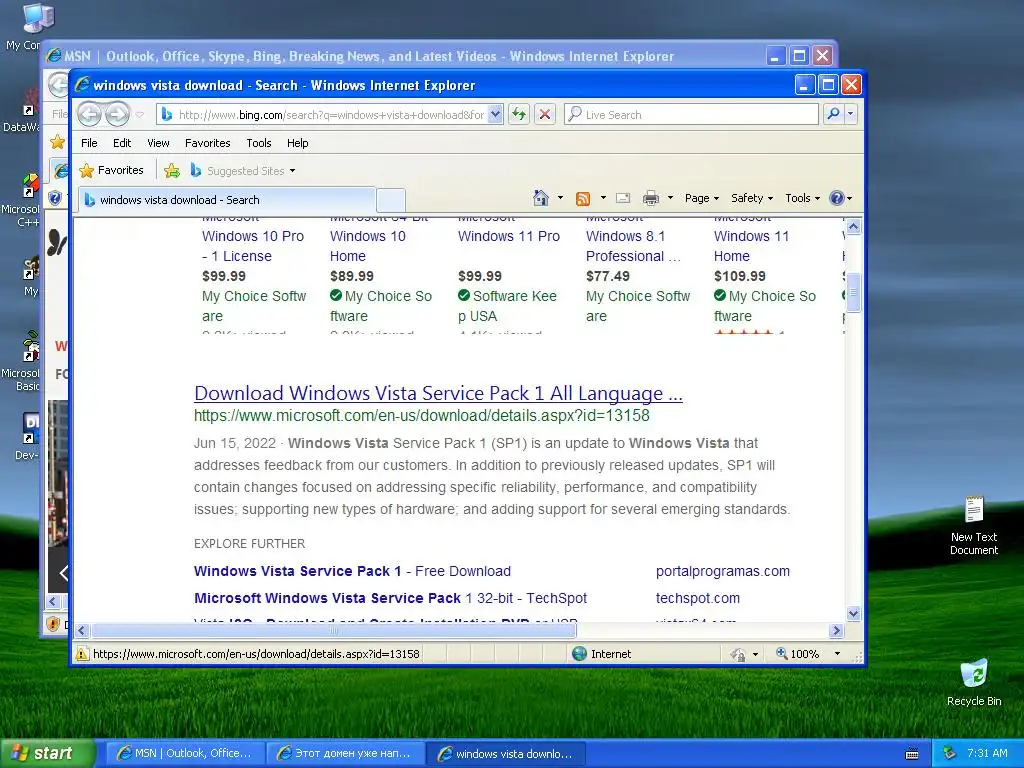Open the Edit menu
Viewport: 1024px width, 768px height.
pyautogui.click(x=121, y=143)
